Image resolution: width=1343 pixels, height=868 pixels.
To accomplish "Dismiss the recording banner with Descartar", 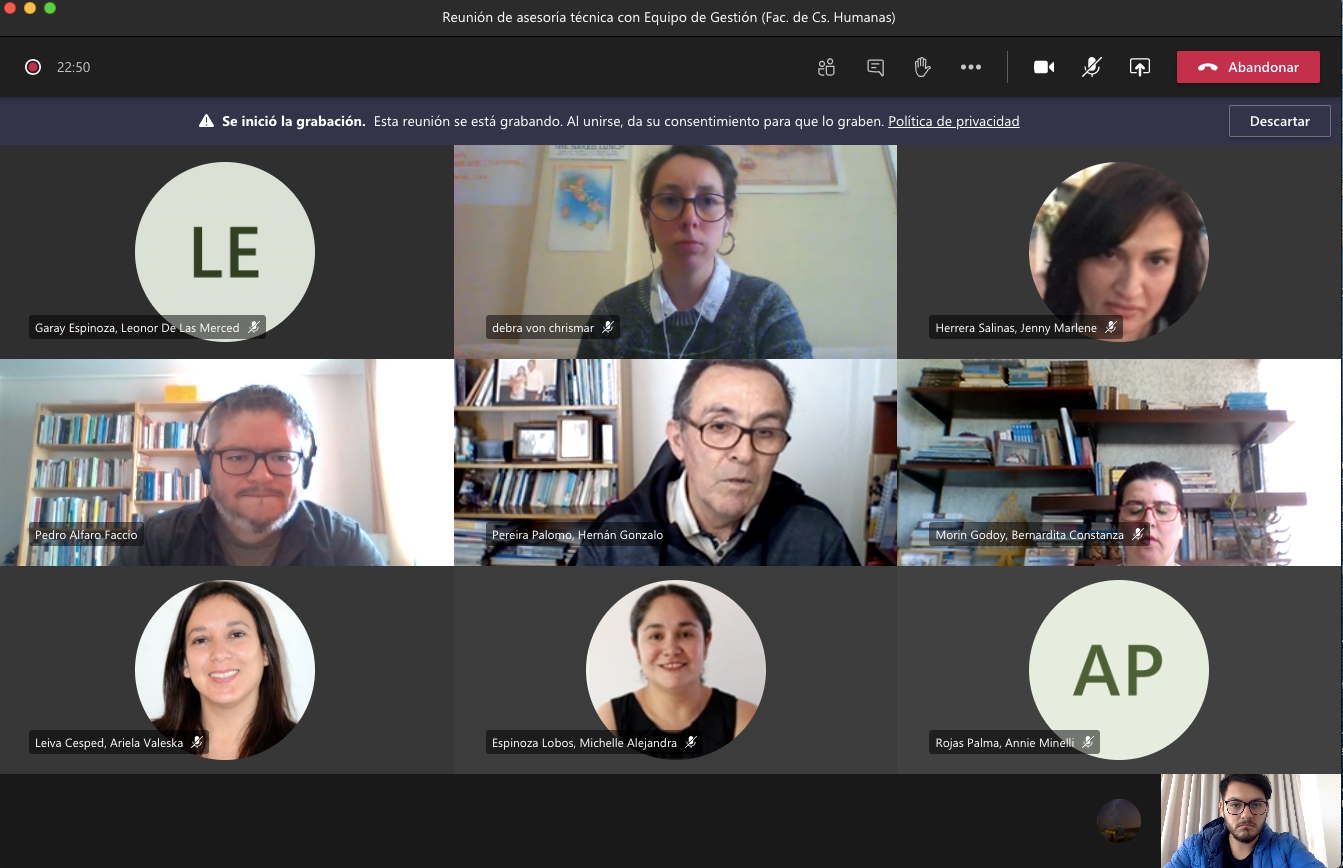I will (1279, 121).
